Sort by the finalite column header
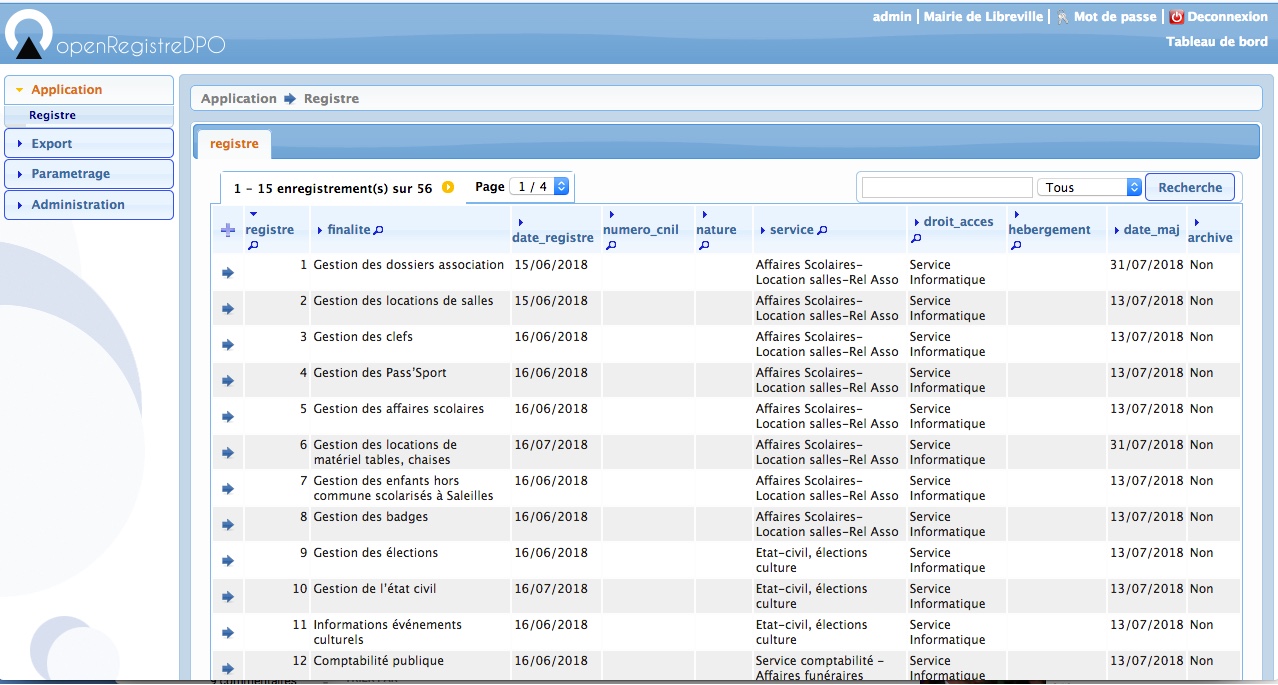Image resolution: width=1278 pixels, height=685 pixels. pyautogui.click(x=348, y=230)
